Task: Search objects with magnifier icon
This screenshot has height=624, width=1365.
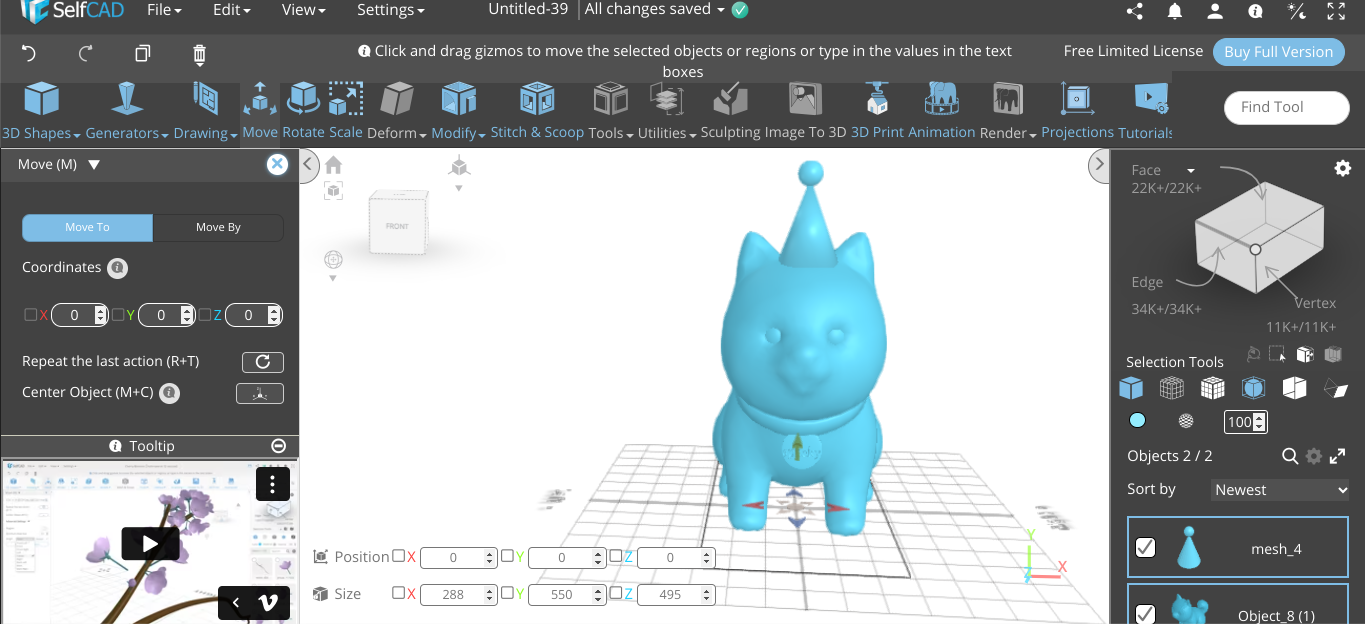Action: point(1290,456)
